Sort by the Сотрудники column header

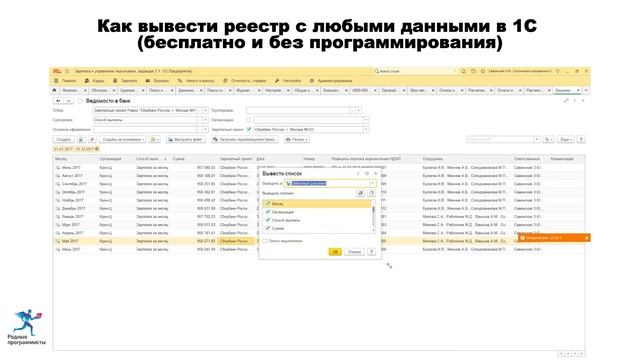pyautogui.click(x=433, y=159)
